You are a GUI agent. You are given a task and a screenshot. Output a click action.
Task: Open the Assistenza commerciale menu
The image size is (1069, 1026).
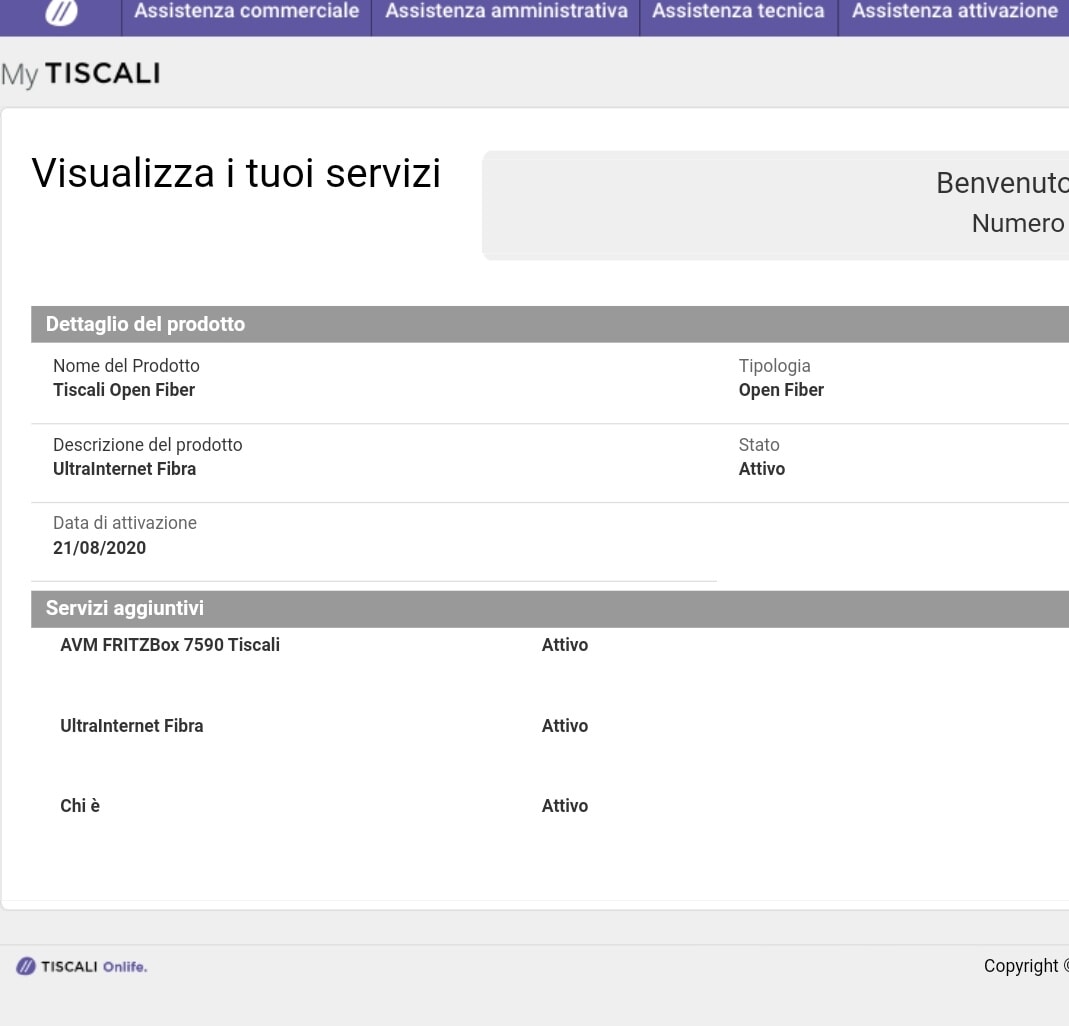point(246,11)
